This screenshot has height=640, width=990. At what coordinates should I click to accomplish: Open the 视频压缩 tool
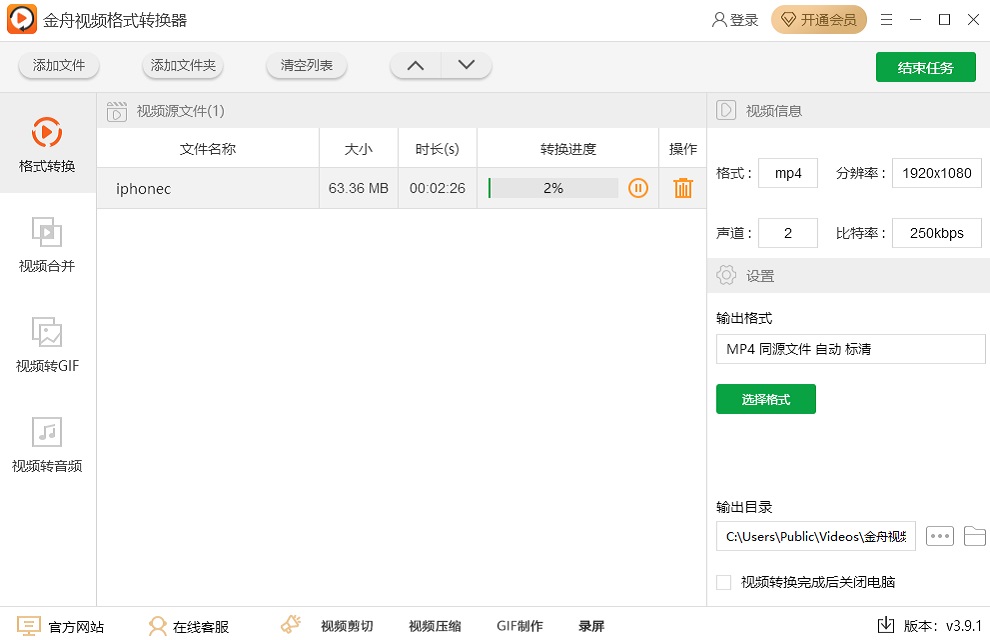(x=434, y=625)
